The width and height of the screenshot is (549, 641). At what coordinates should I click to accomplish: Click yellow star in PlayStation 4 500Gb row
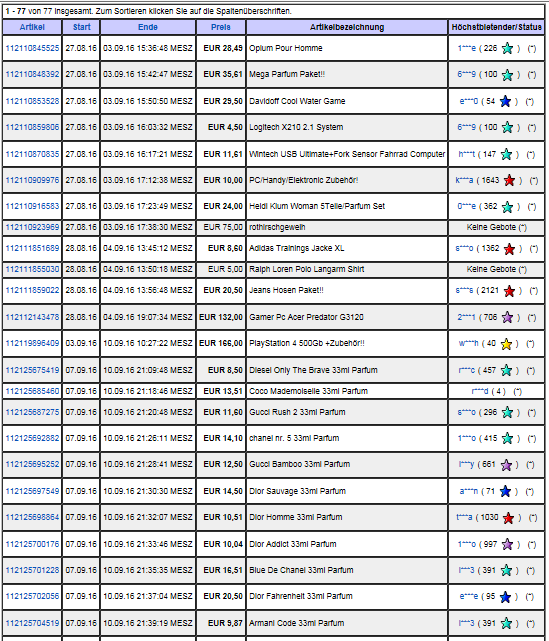coord(506,344)
